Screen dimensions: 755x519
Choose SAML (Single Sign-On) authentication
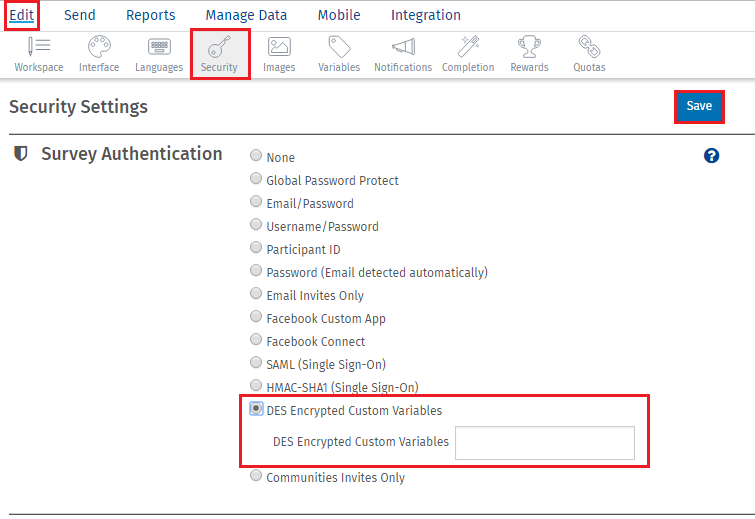click(257, 364)
